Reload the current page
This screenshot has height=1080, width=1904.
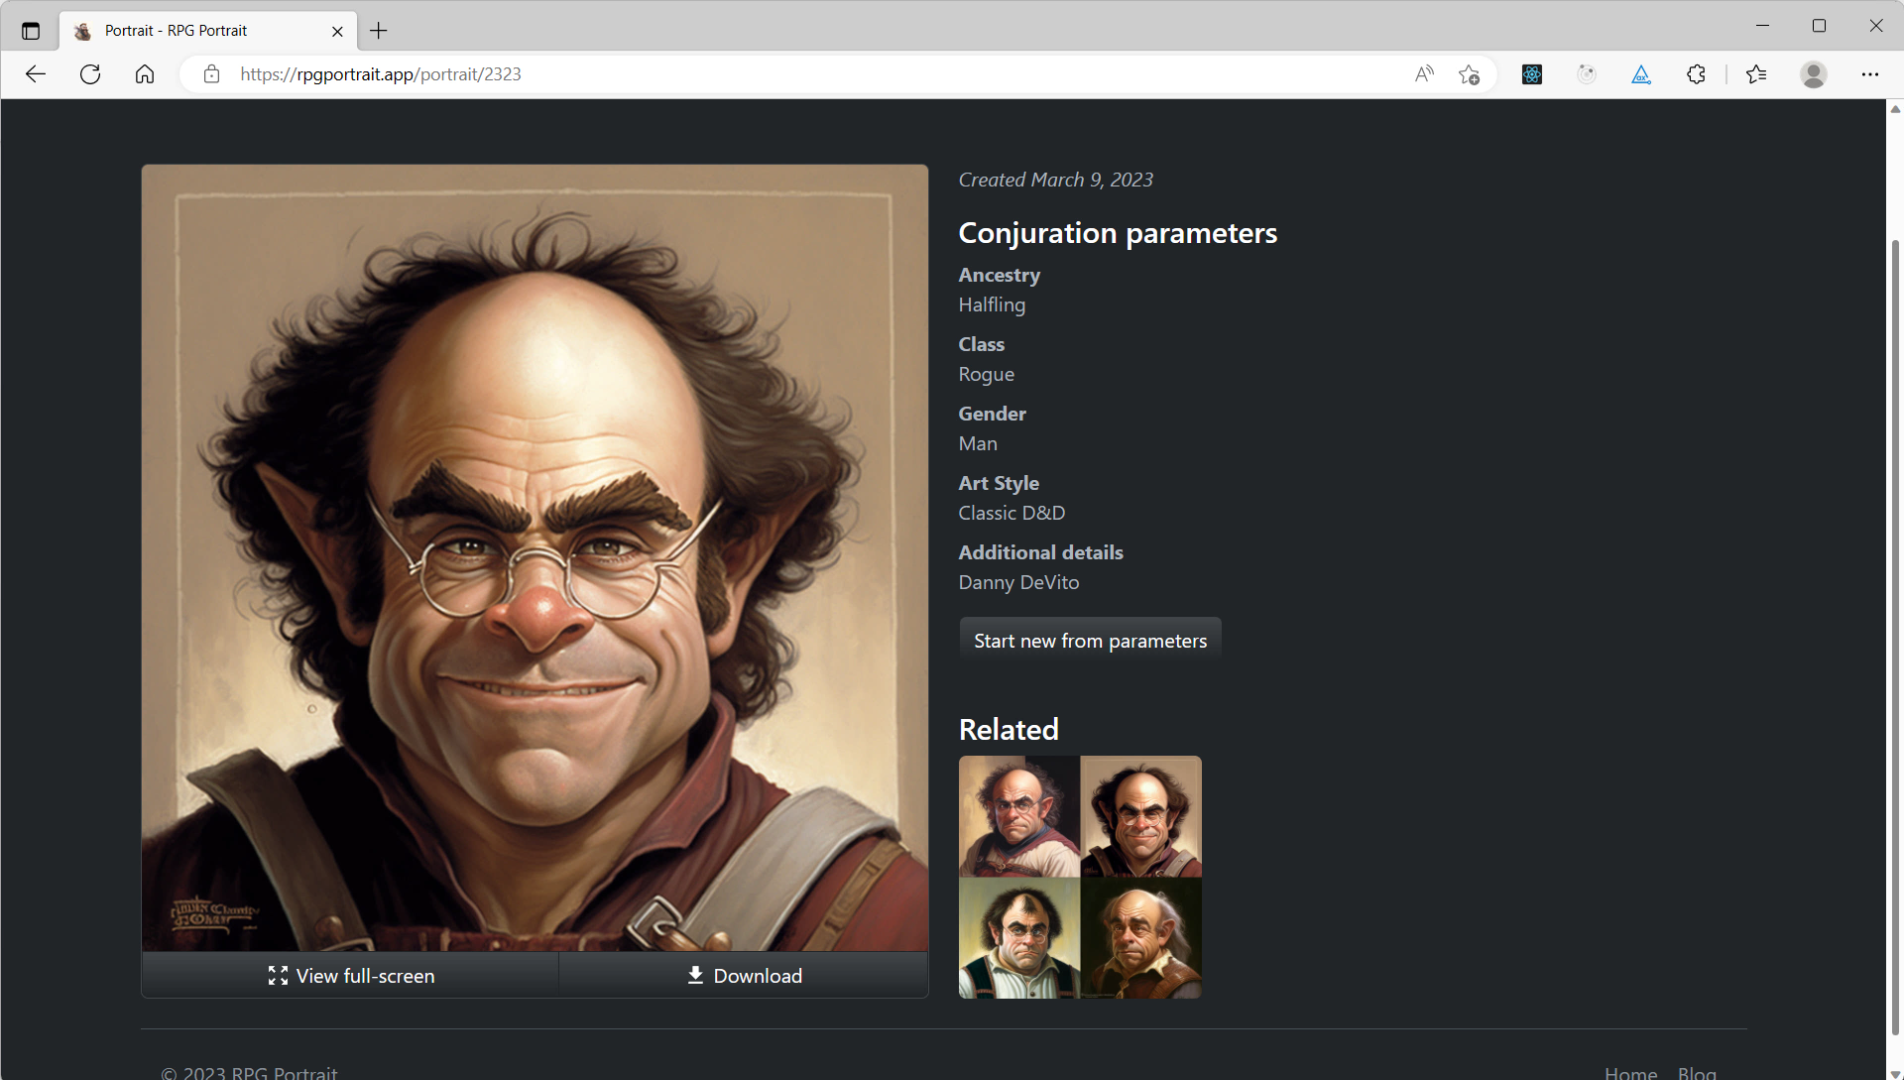(x=90, y=74)
